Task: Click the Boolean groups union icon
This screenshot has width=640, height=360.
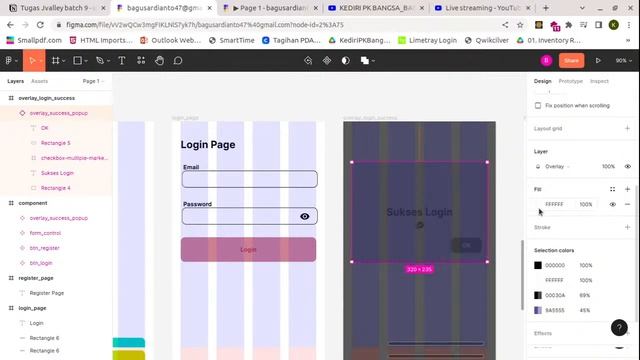Action: [364, 60]
